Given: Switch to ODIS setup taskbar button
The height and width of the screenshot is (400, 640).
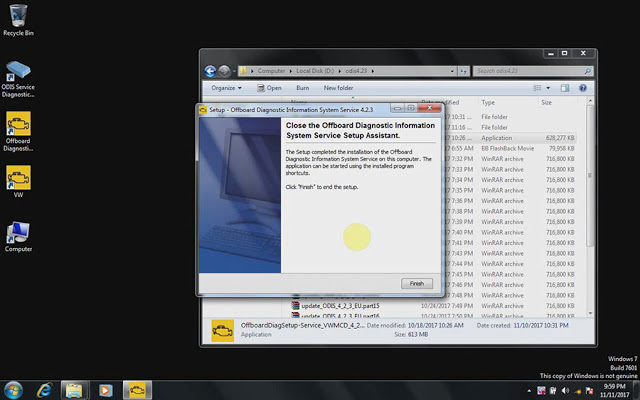Looking at the screenshot, I should point(137,390).
